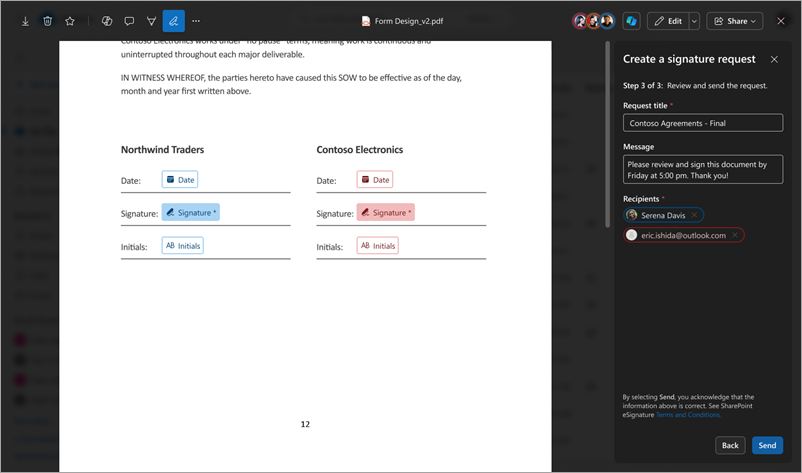Close the signature request panel
This screenshot has width=802, height=473.
click(x=774, y=59)
